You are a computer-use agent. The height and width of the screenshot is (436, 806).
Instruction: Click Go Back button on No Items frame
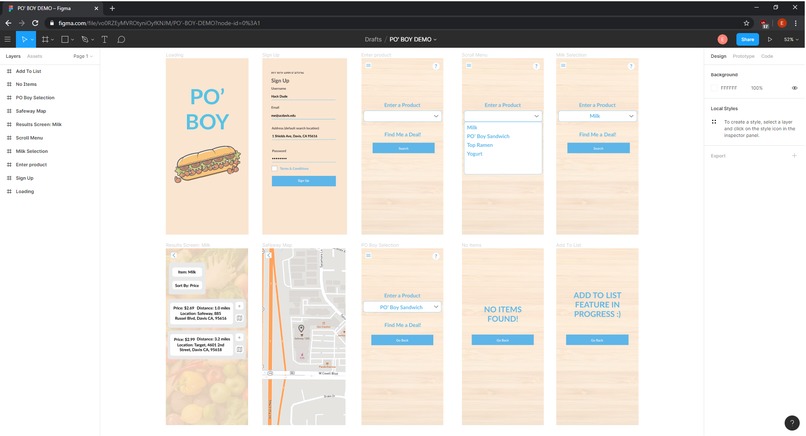[503, 340]
